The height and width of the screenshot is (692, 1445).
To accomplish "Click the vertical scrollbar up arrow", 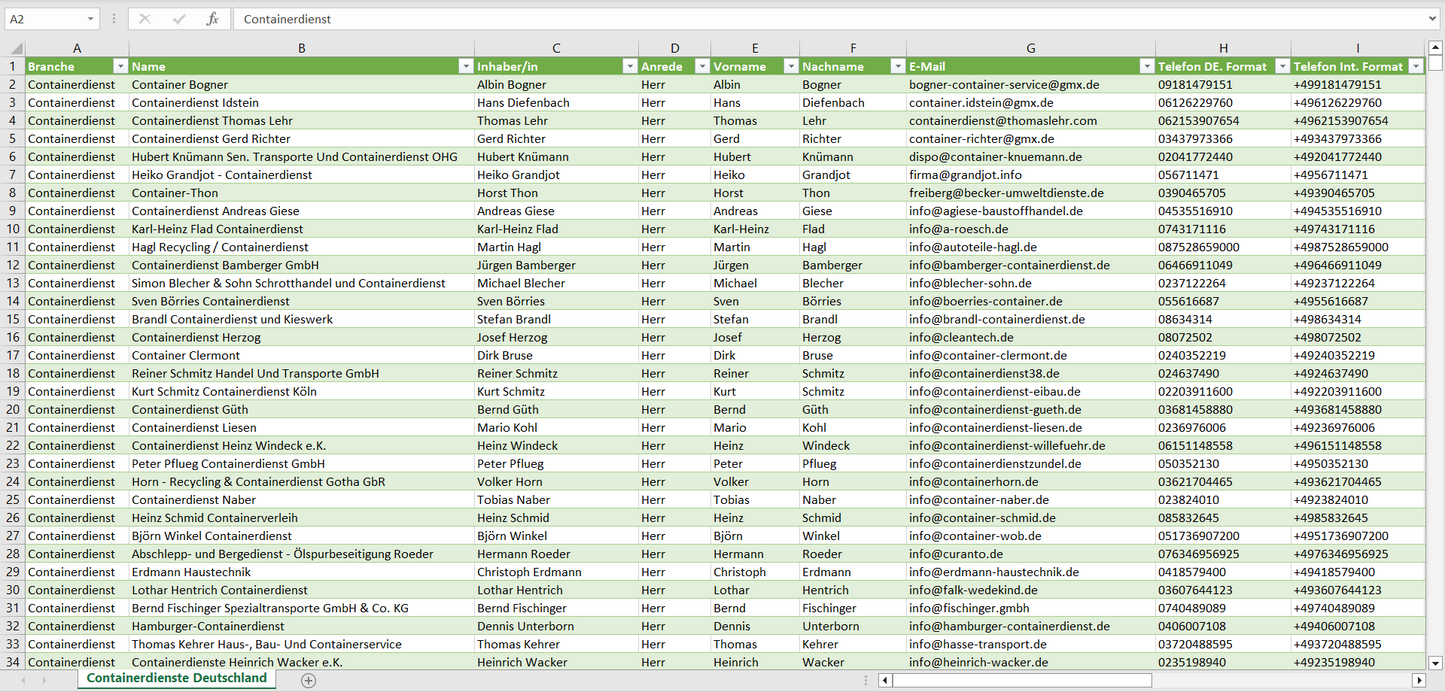I will 1436,48.
